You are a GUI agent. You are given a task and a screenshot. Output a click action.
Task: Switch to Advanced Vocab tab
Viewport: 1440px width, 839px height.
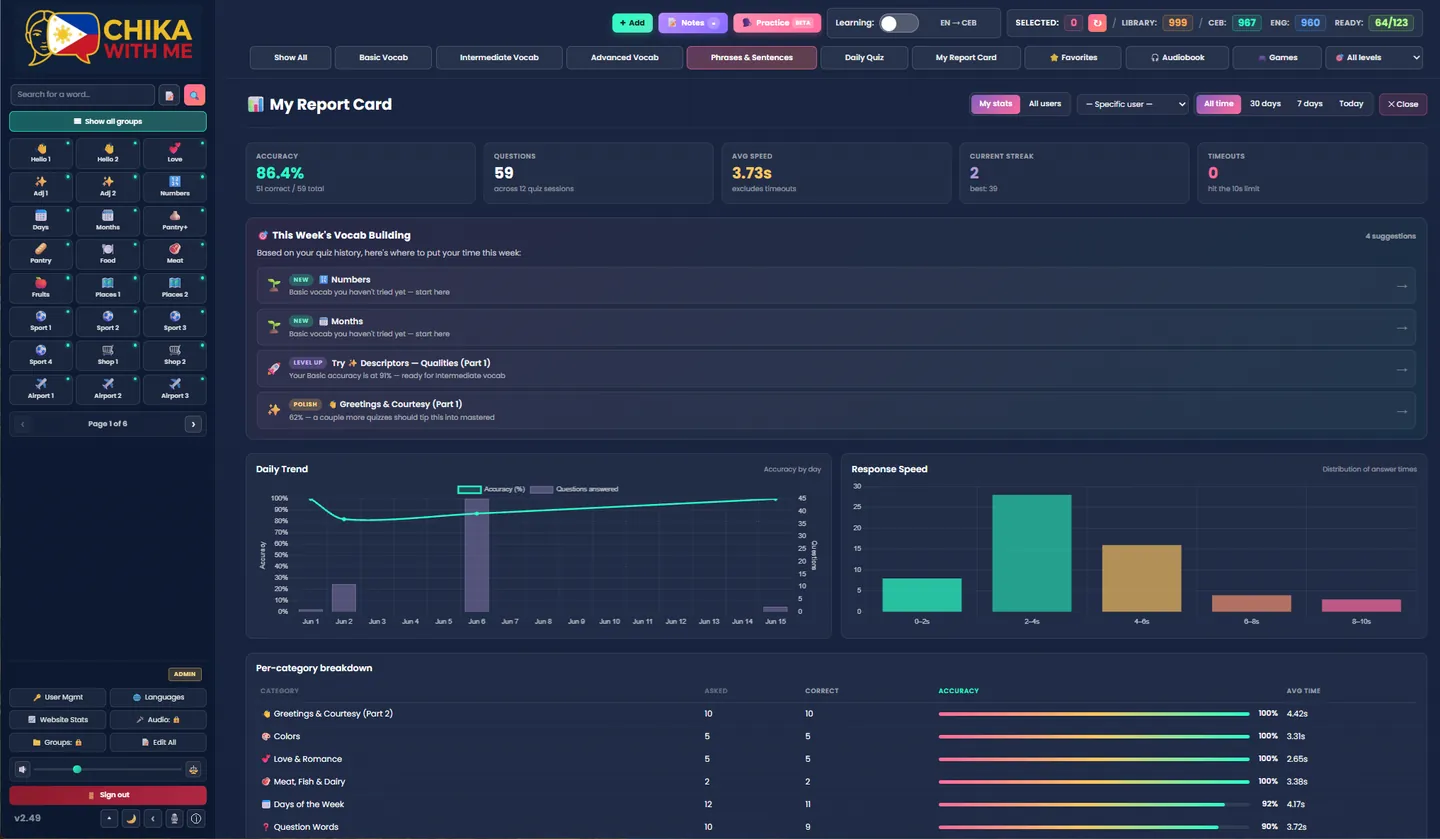point(625,58)
